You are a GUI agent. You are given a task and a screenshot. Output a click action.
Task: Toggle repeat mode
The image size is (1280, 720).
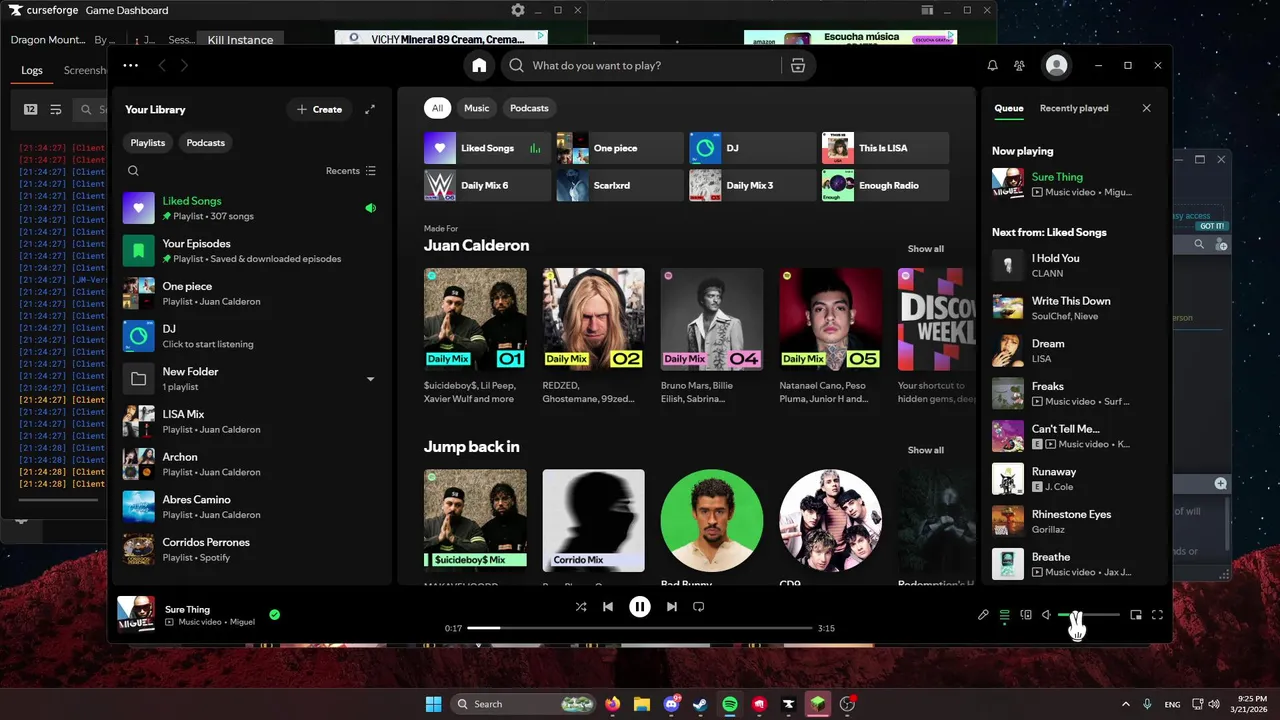tap(699, 606)
